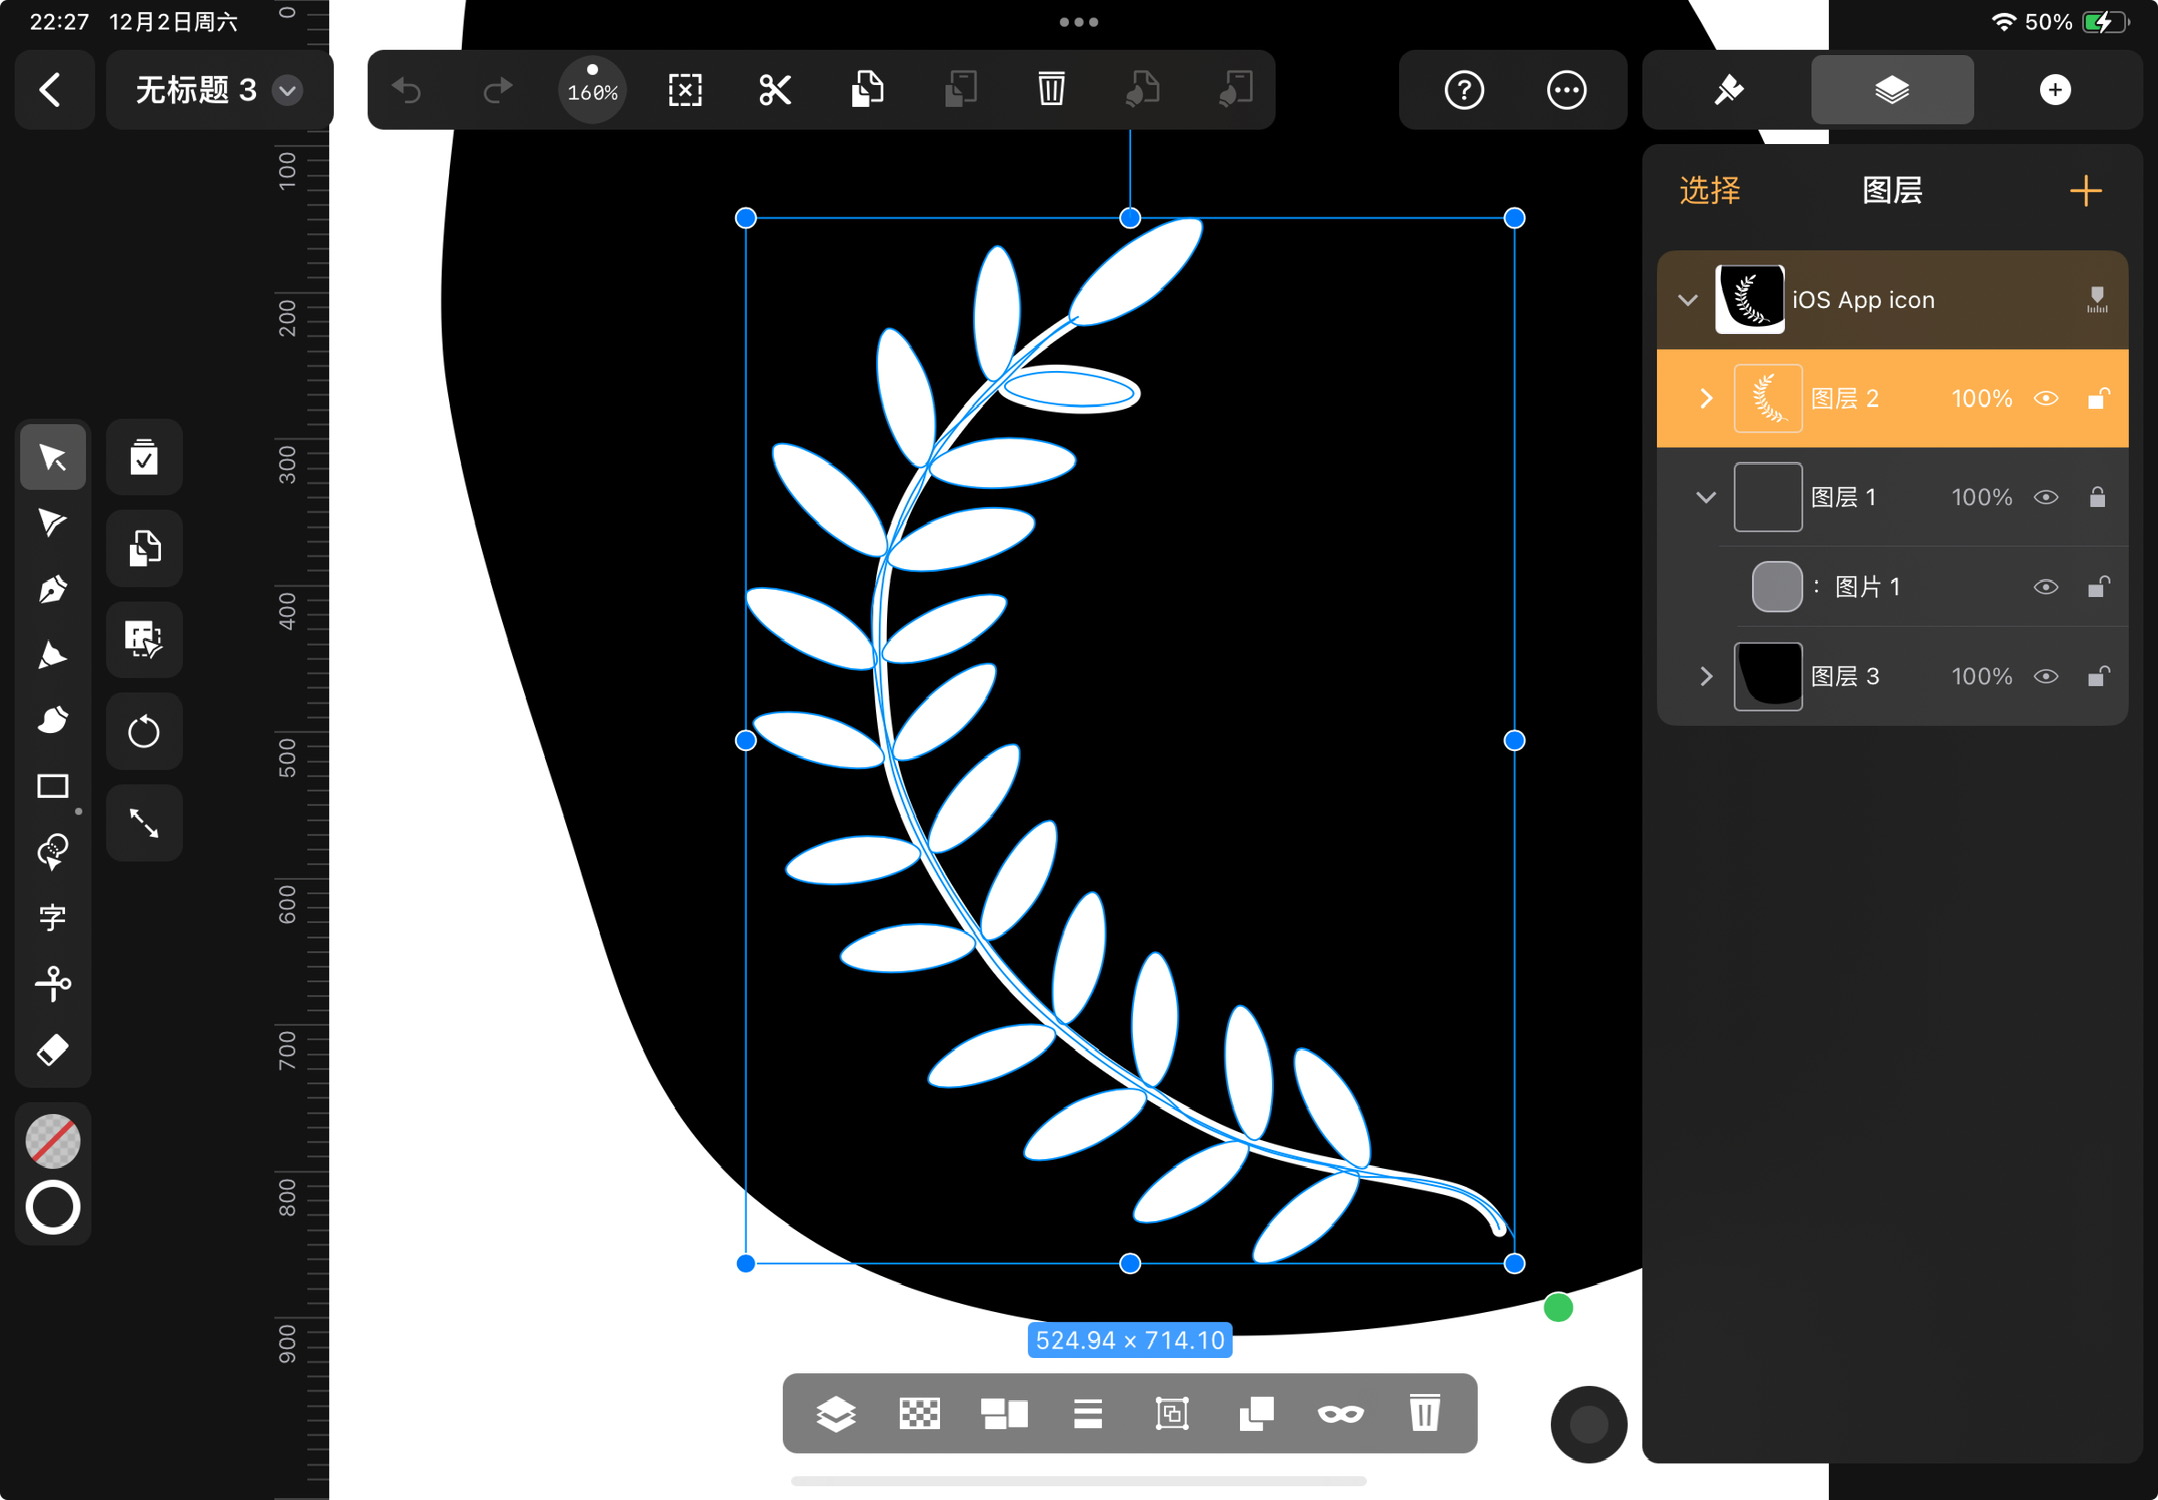Select the Brush tool
2158x1500 pixels.
point(52,720)
